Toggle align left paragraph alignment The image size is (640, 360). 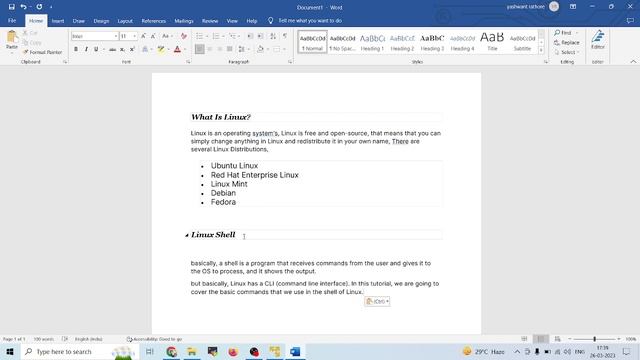[x=200, y=49]
